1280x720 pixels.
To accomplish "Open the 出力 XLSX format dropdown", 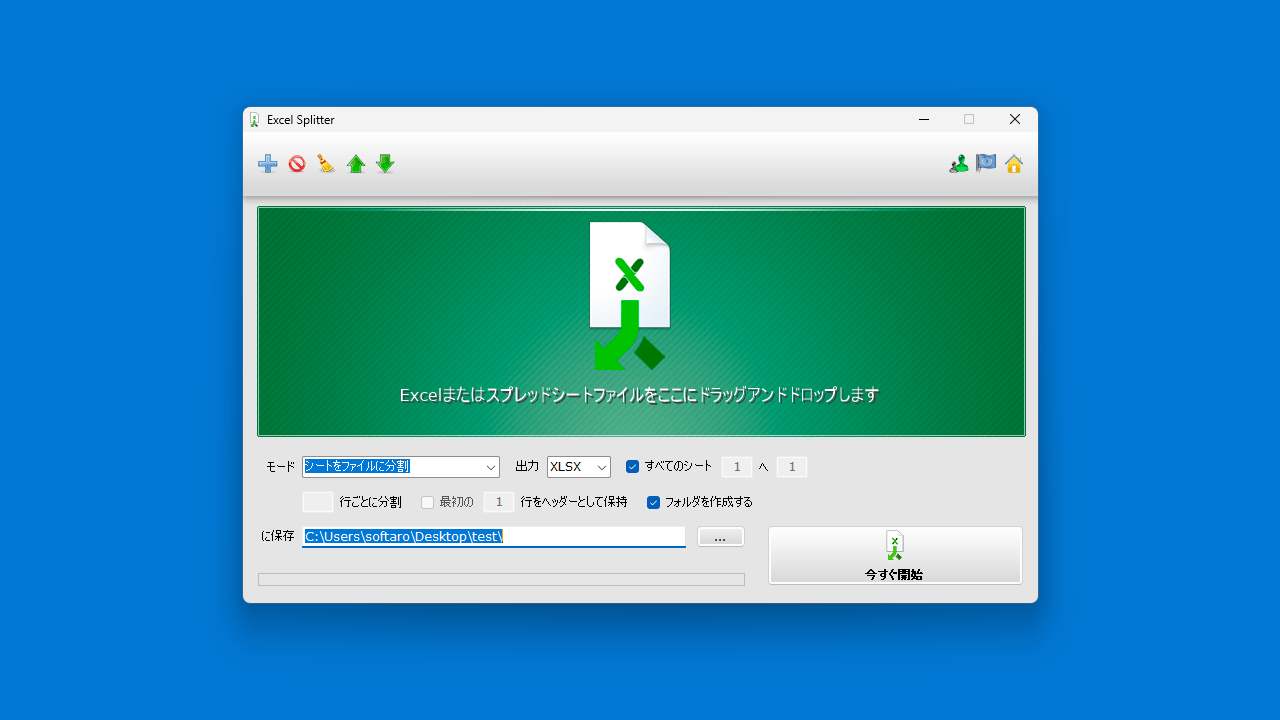I will point(579,467).
